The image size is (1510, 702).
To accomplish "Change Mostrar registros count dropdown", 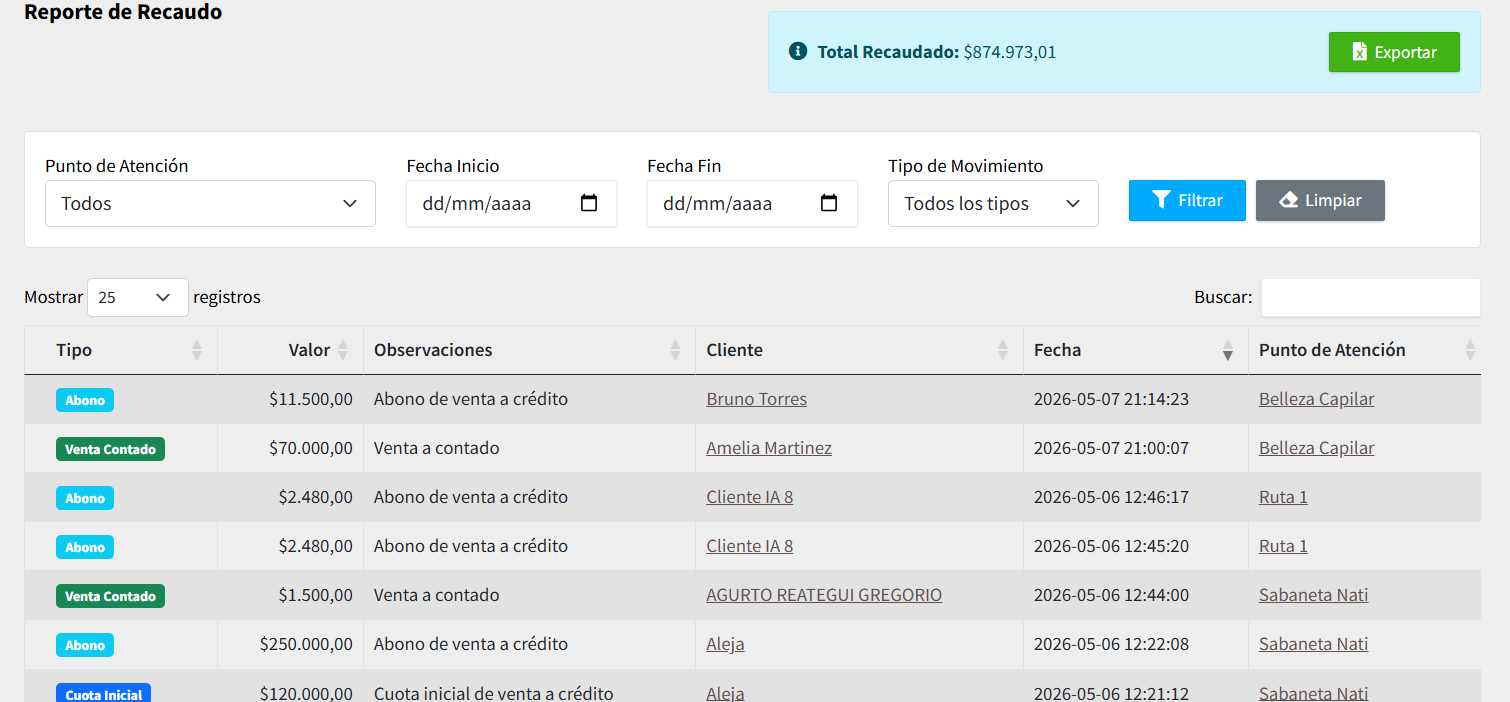I will click(138, 297).
